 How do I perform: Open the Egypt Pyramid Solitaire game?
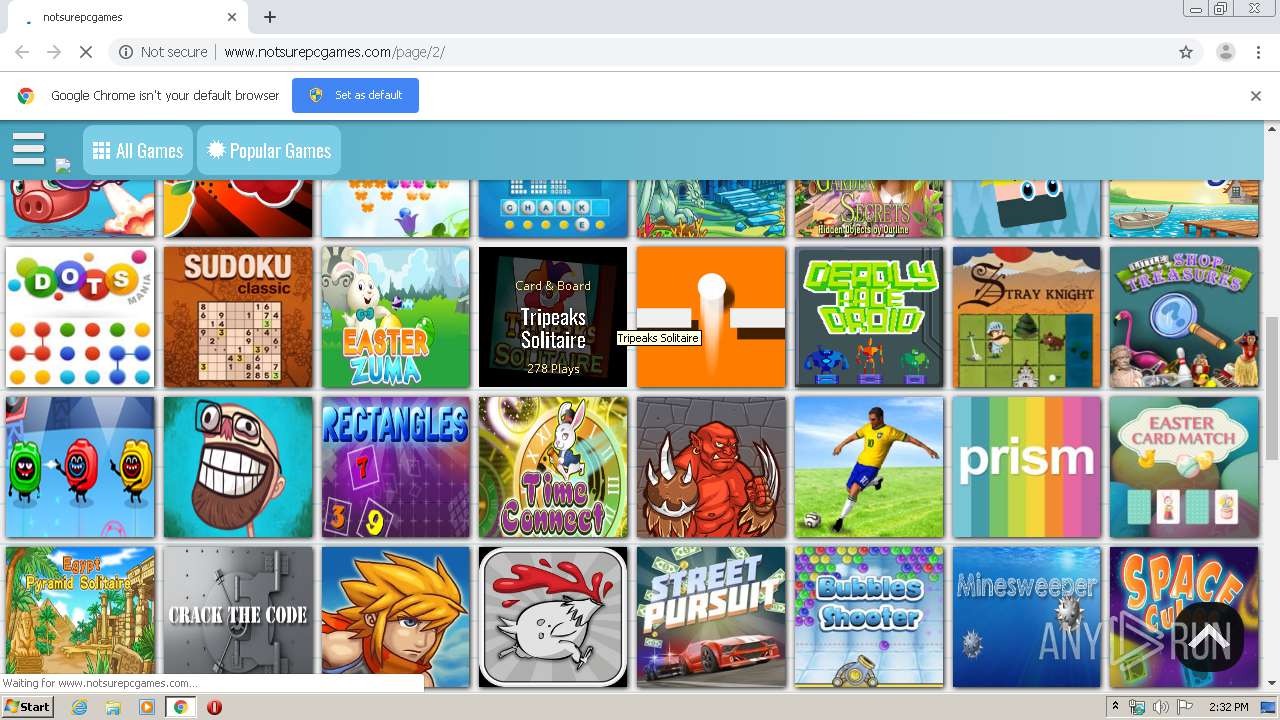[x=80, y=617]
